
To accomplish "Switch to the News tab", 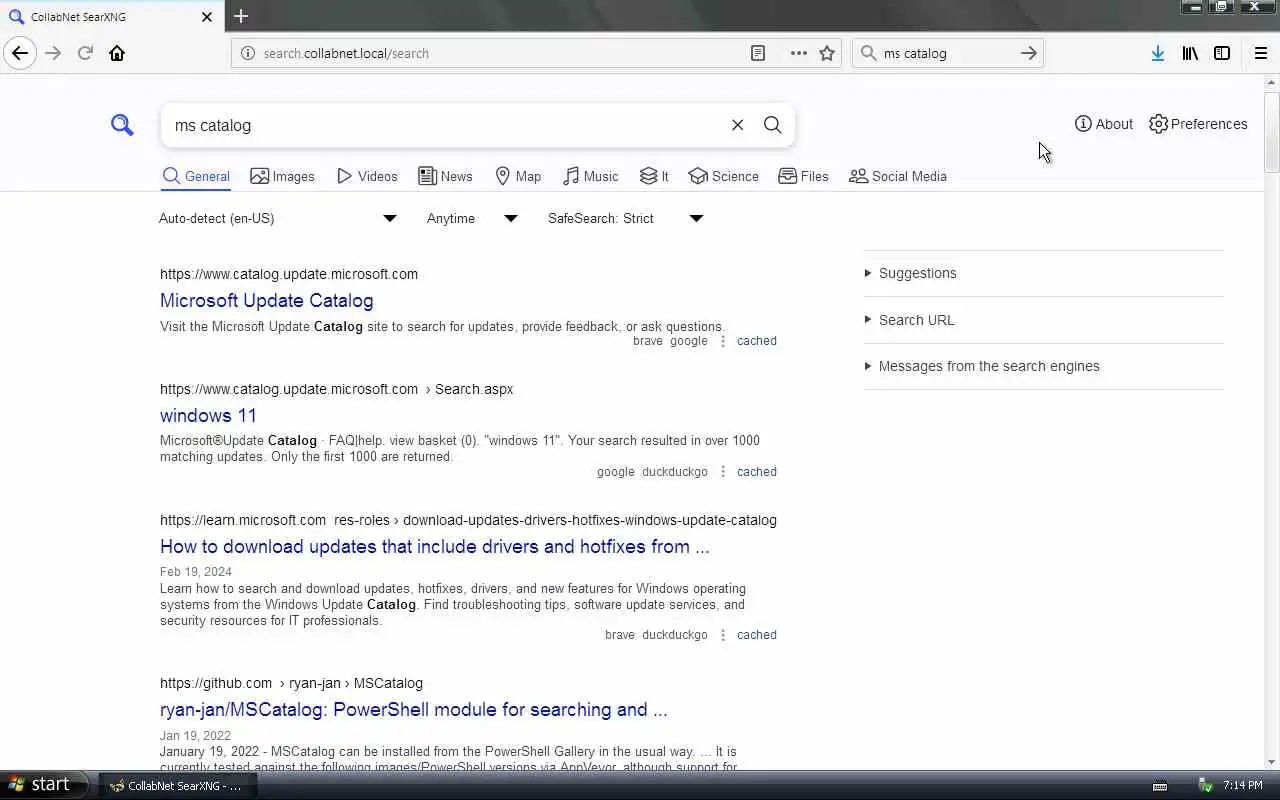I will tap(445, 176).
